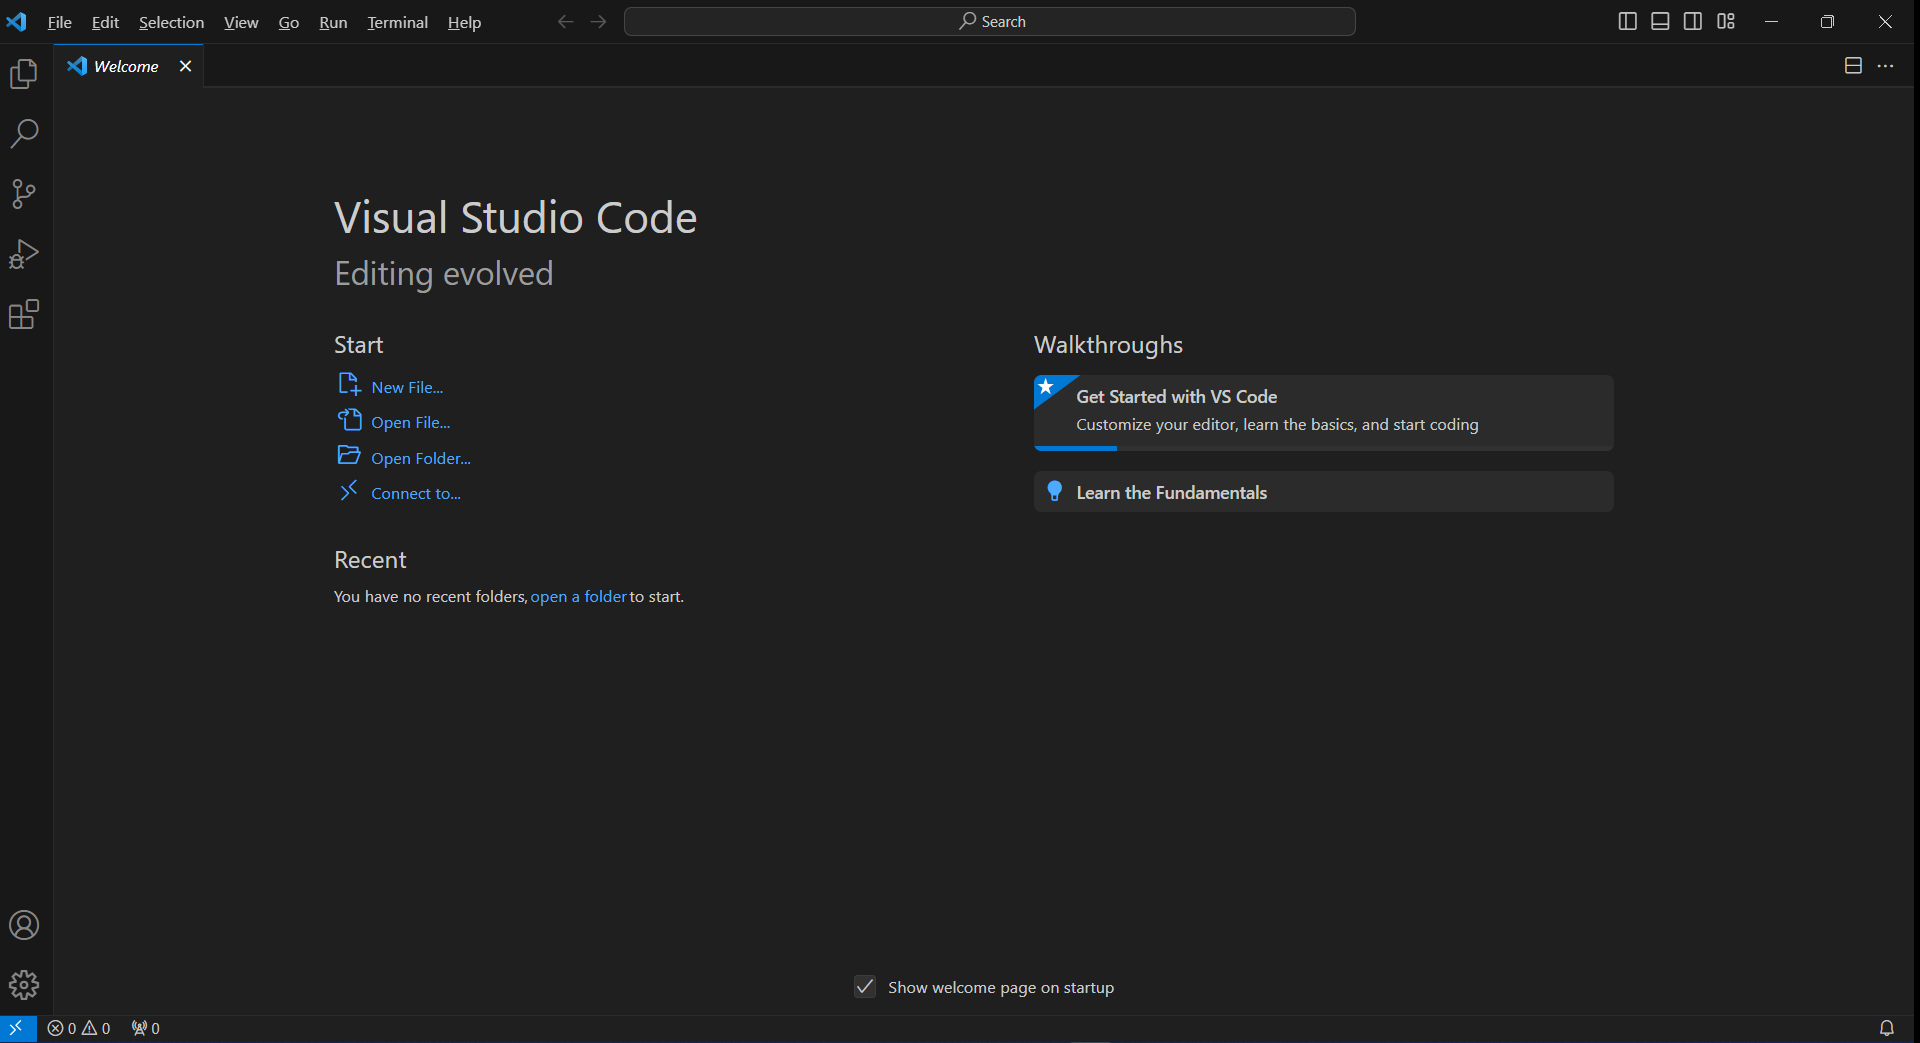The width and height of the screenshot is (1920, 1043).
Task: Open the Source Control view
Action: [24, 194]
